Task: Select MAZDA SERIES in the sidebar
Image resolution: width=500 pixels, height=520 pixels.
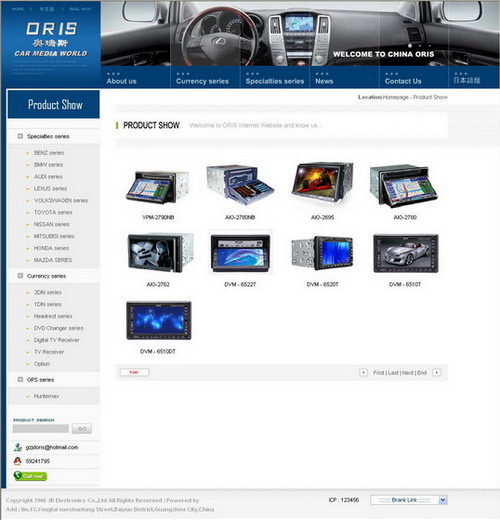Action: coord(53,260)
